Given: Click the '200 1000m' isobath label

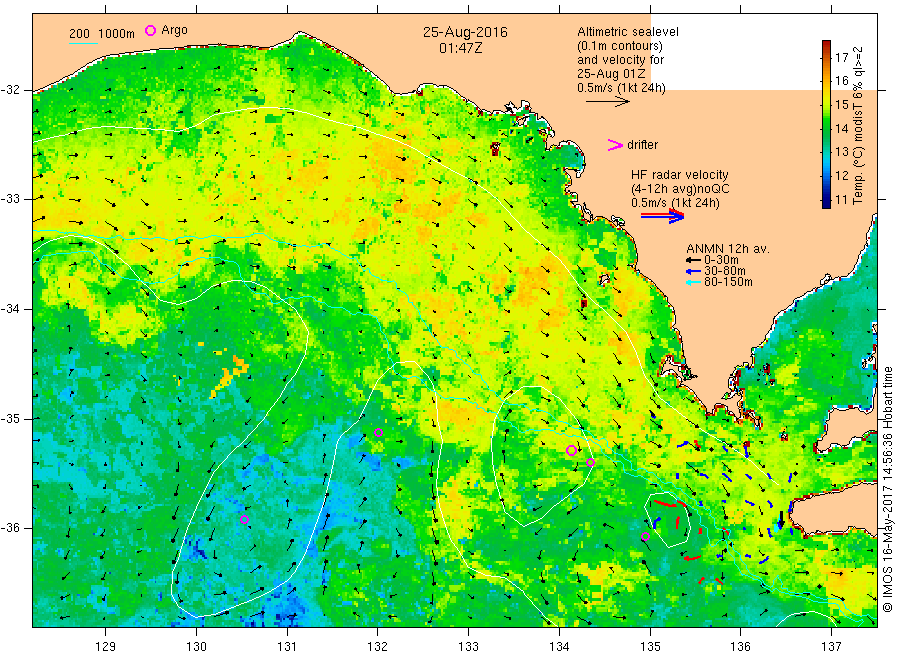Looking at the screenshot, I should click(x=102, y=34).
